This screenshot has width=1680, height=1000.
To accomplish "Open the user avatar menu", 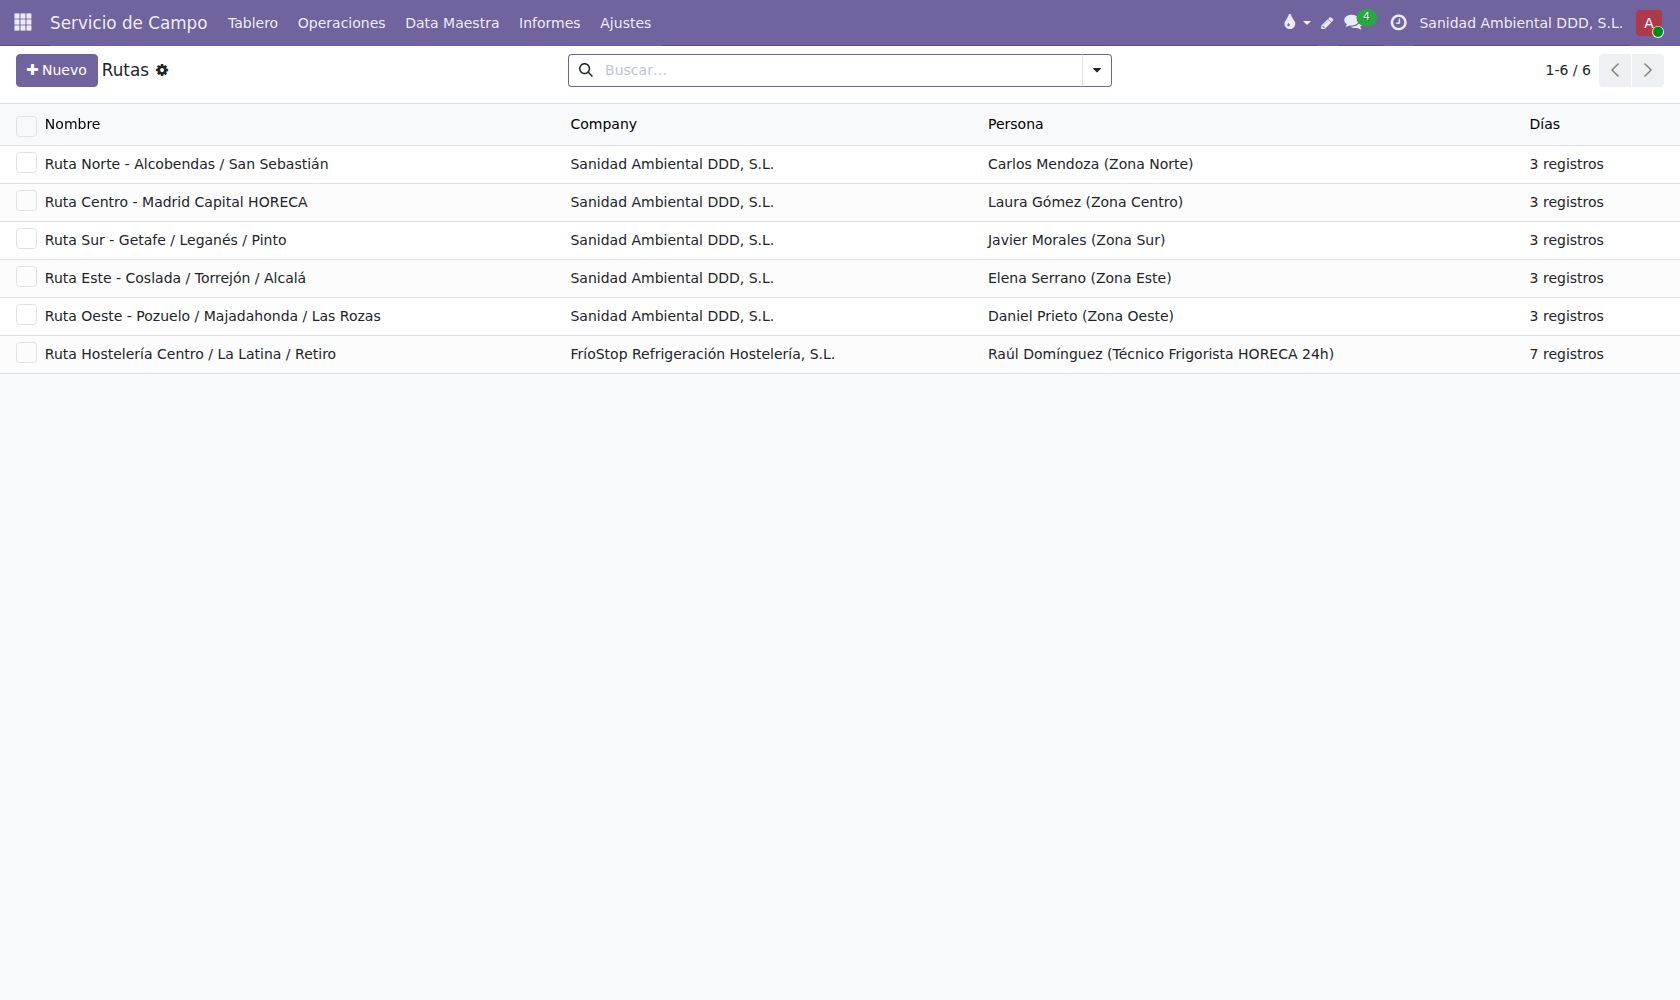I will point(1649,22).
